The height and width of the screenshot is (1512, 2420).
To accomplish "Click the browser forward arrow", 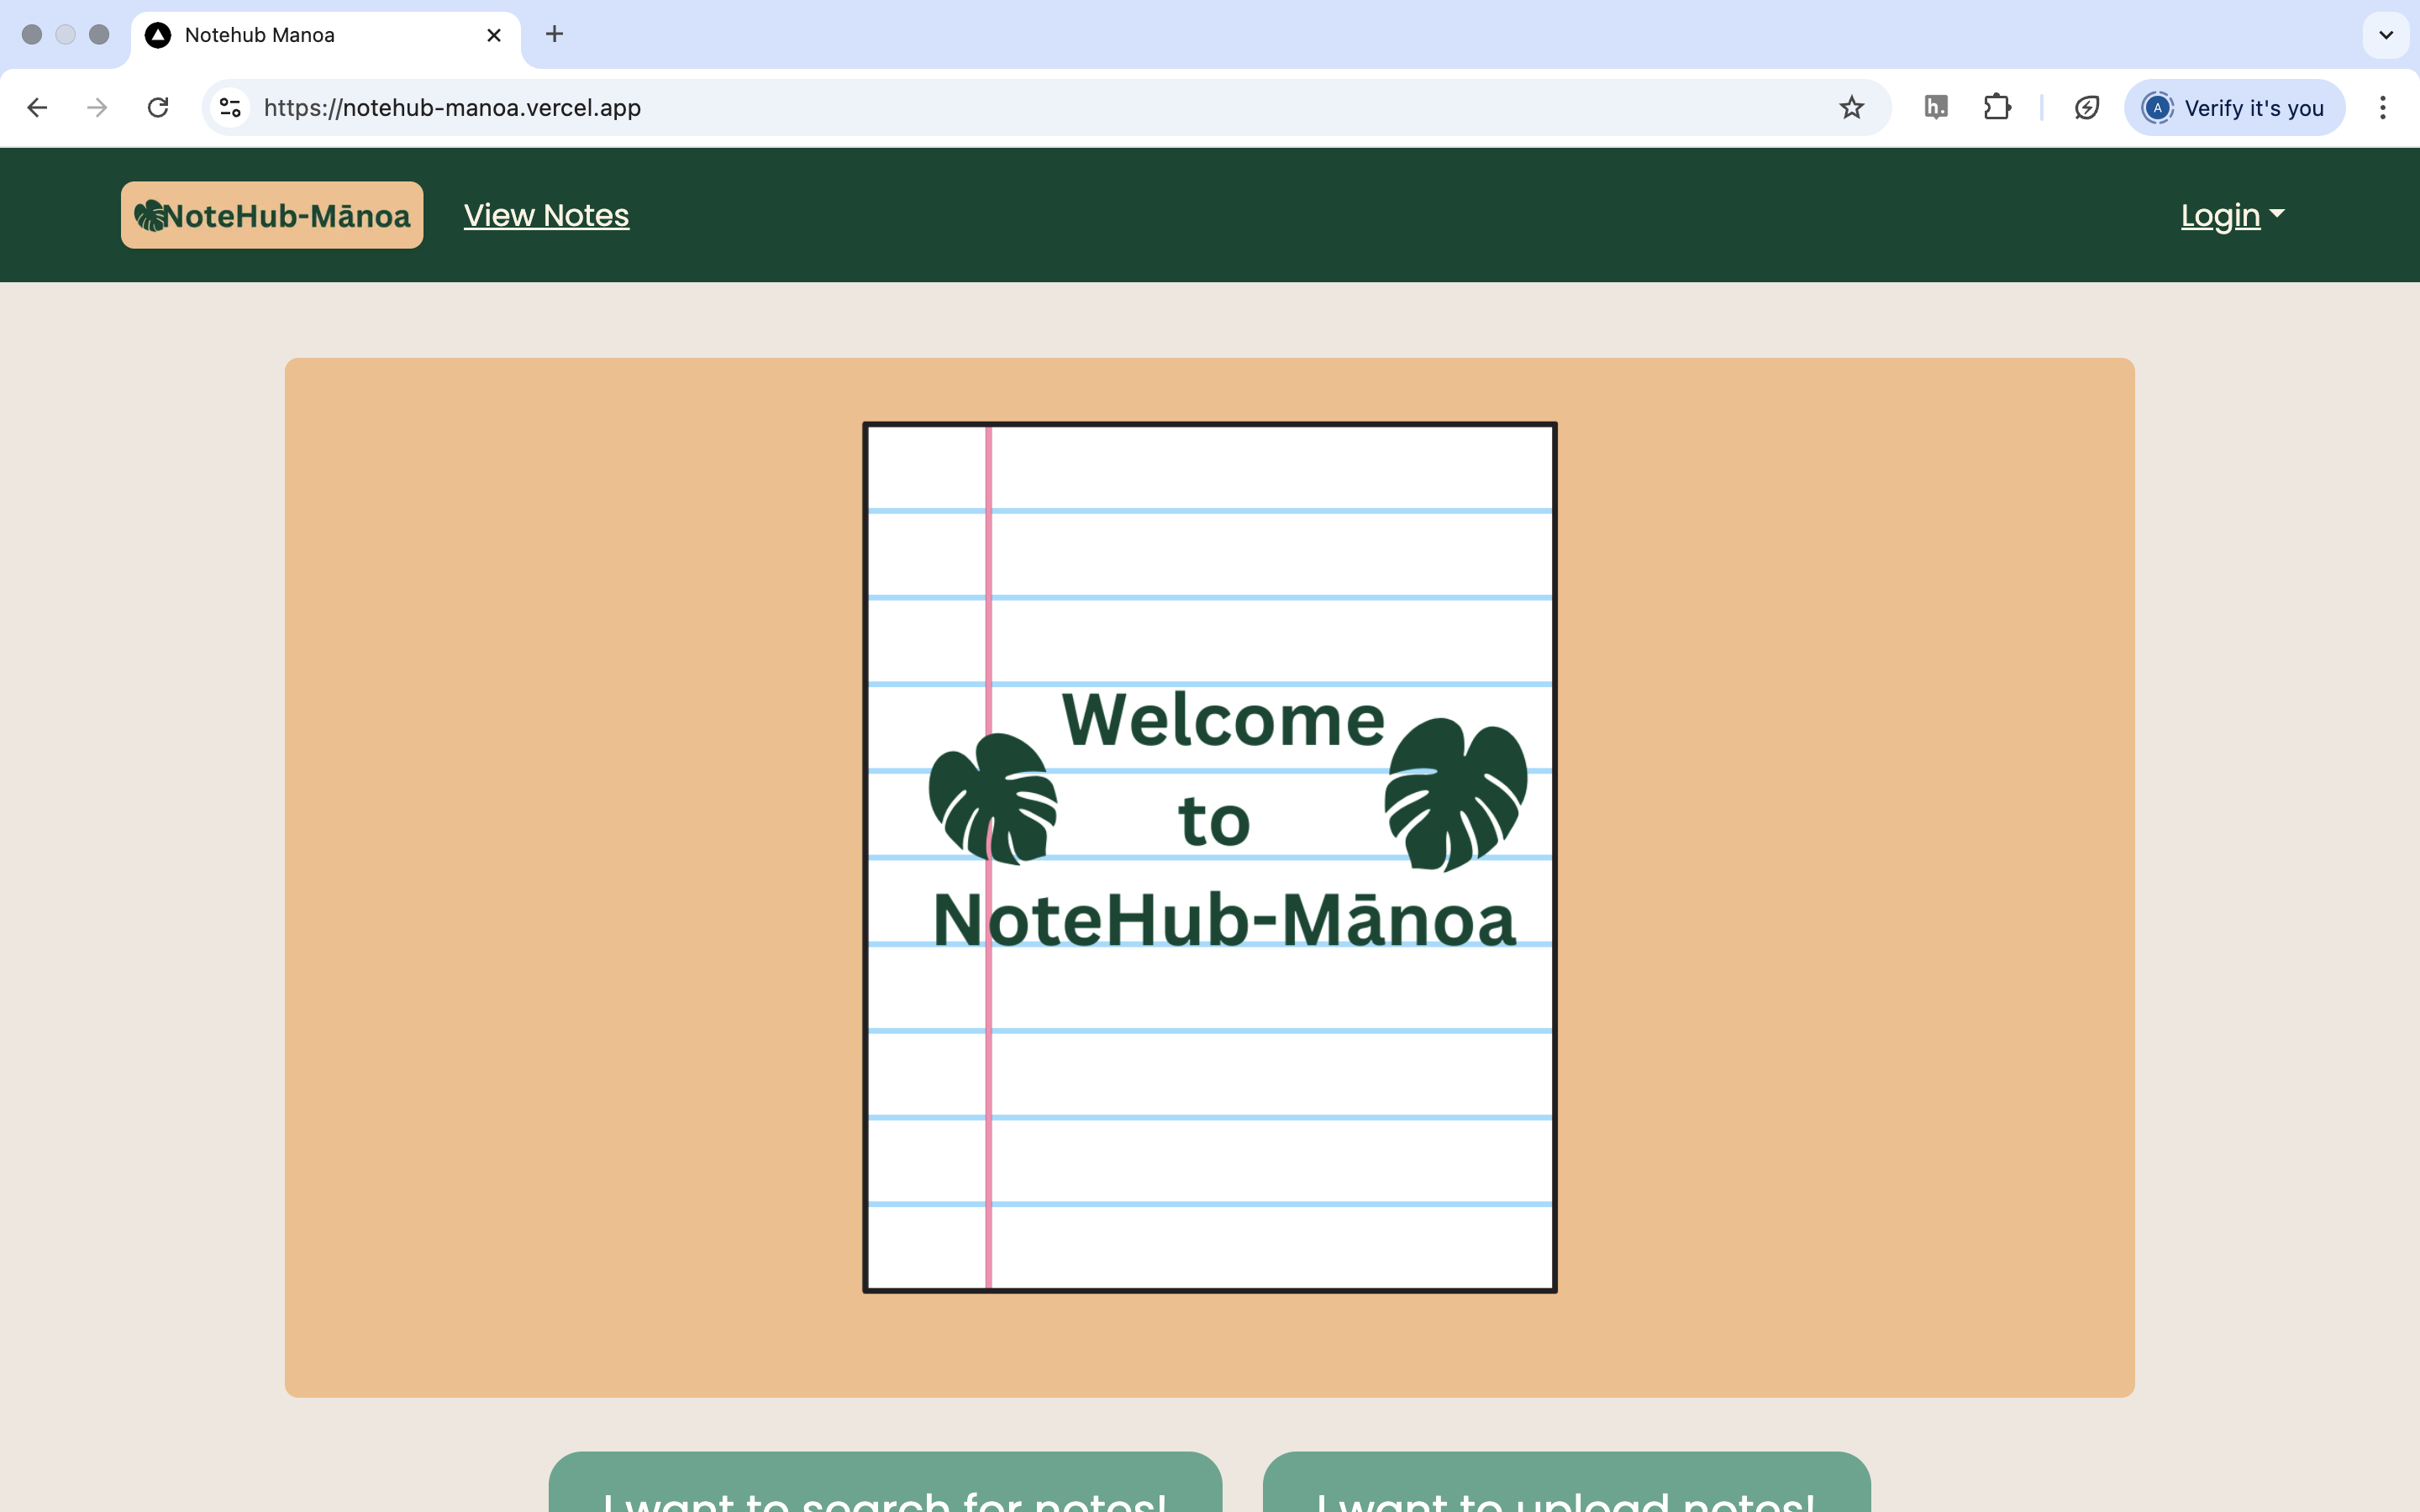I will 97,107.
